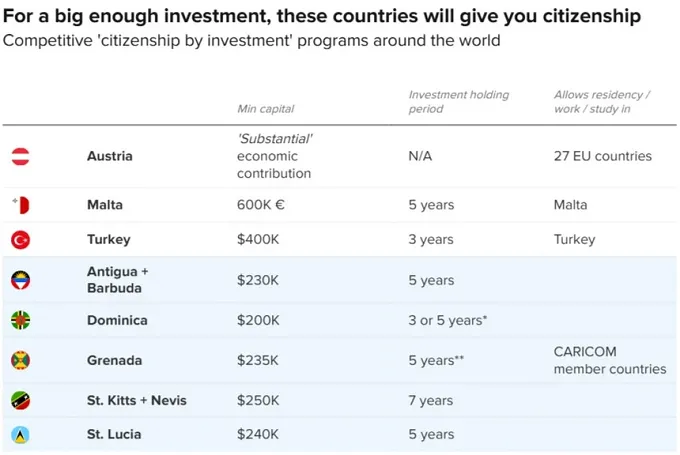The width and height of the screenshot is (680, 455).
Task: Click the Dominica flag icon
Action: (20, 320)
